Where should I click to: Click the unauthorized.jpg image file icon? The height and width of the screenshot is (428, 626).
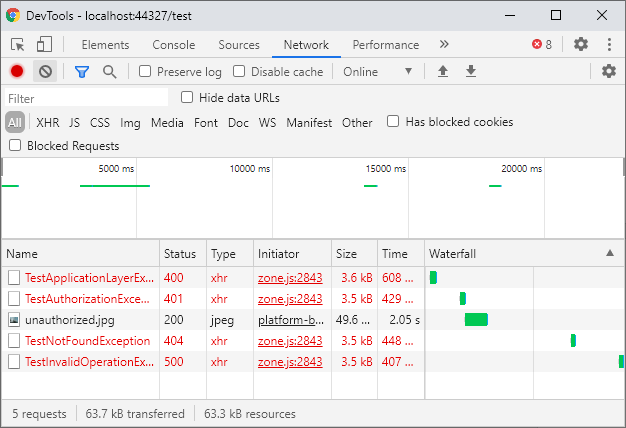pos(14,320)
